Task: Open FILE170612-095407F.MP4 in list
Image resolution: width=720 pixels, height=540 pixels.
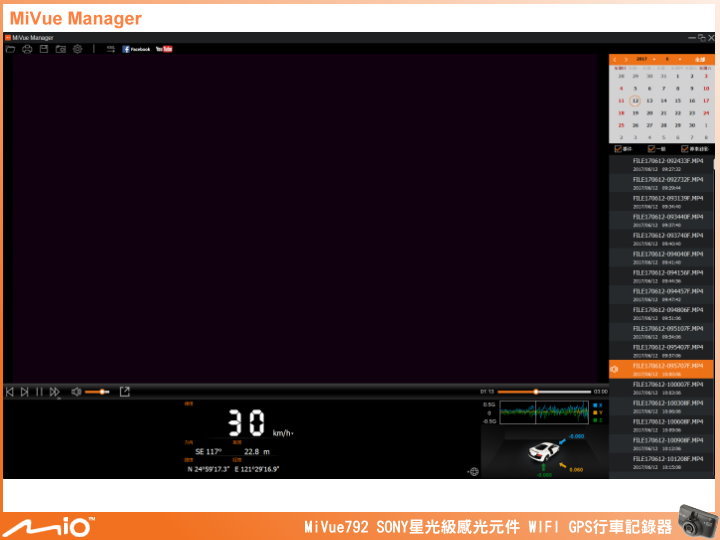Action: (661, 351)
